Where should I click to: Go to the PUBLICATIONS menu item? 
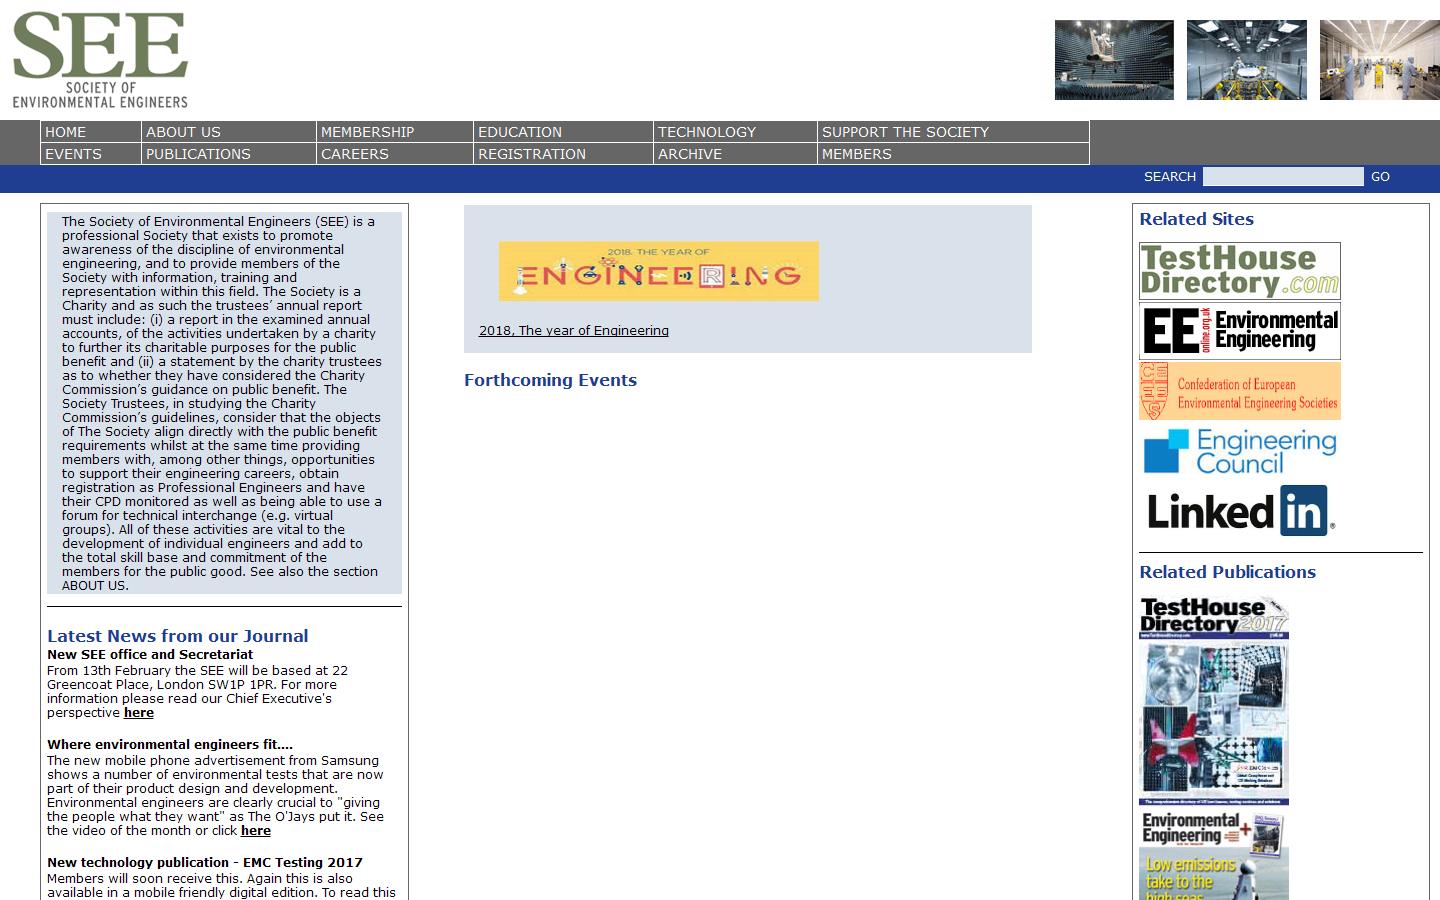point(198,154)
